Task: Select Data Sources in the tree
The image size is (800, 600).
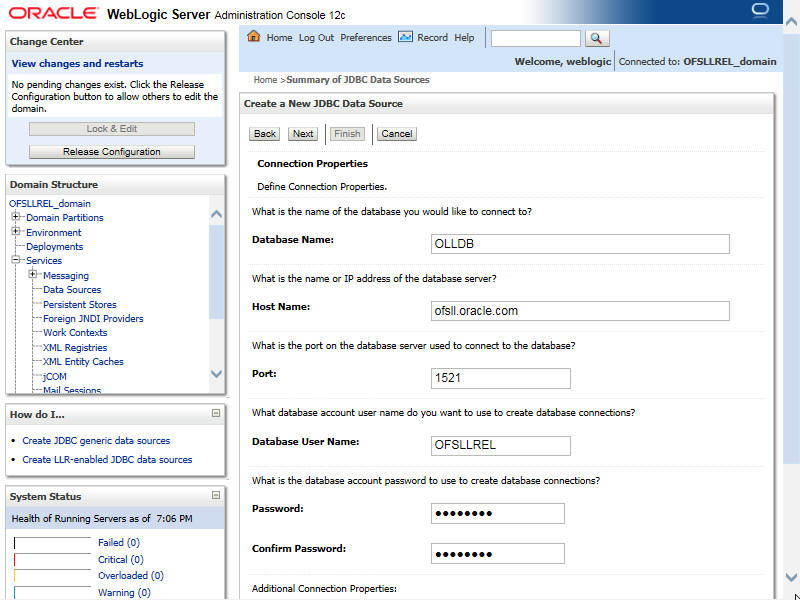Action: 72,289
